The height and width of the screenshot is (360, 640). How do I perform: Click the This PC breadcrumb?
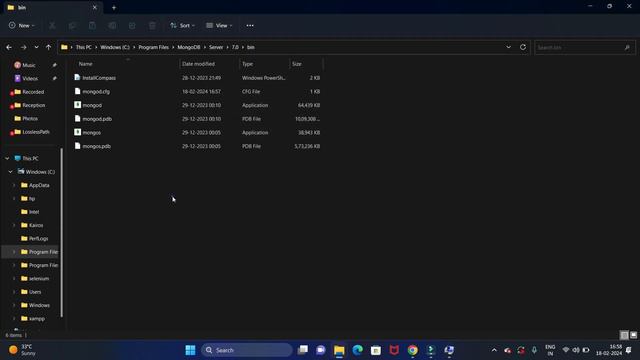click(x=84, y=47)
